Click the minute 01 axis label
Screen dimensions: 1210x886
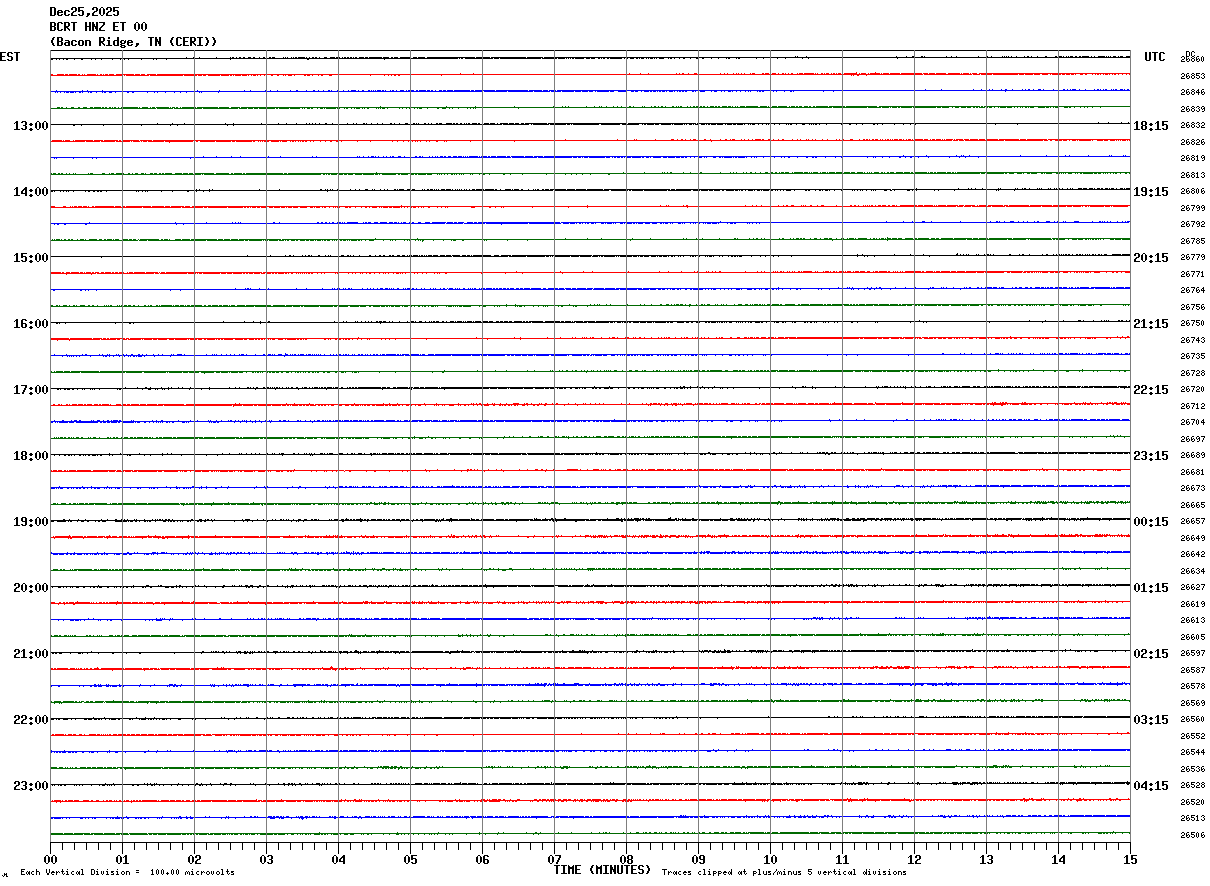coord(122,859)
